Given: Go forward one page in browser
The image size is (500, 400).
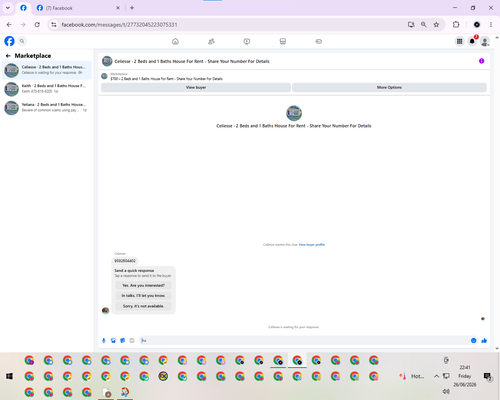Looking at the screenshot, I should pos(23,25).
